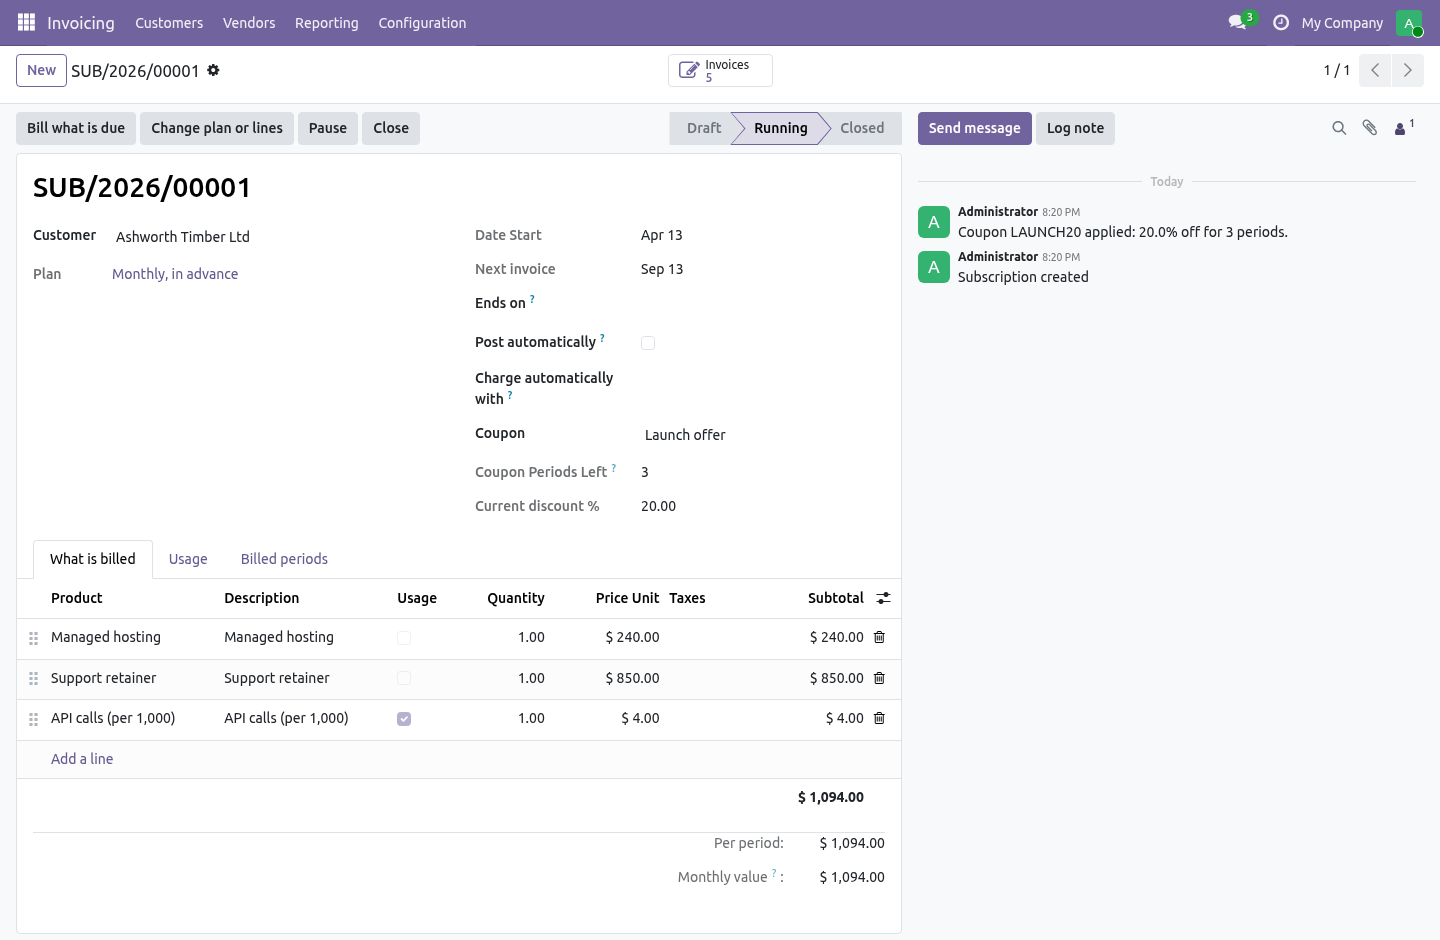Search messages in the chatter
Viewport: 1440px width, 940px height.
pos(1339,128)
